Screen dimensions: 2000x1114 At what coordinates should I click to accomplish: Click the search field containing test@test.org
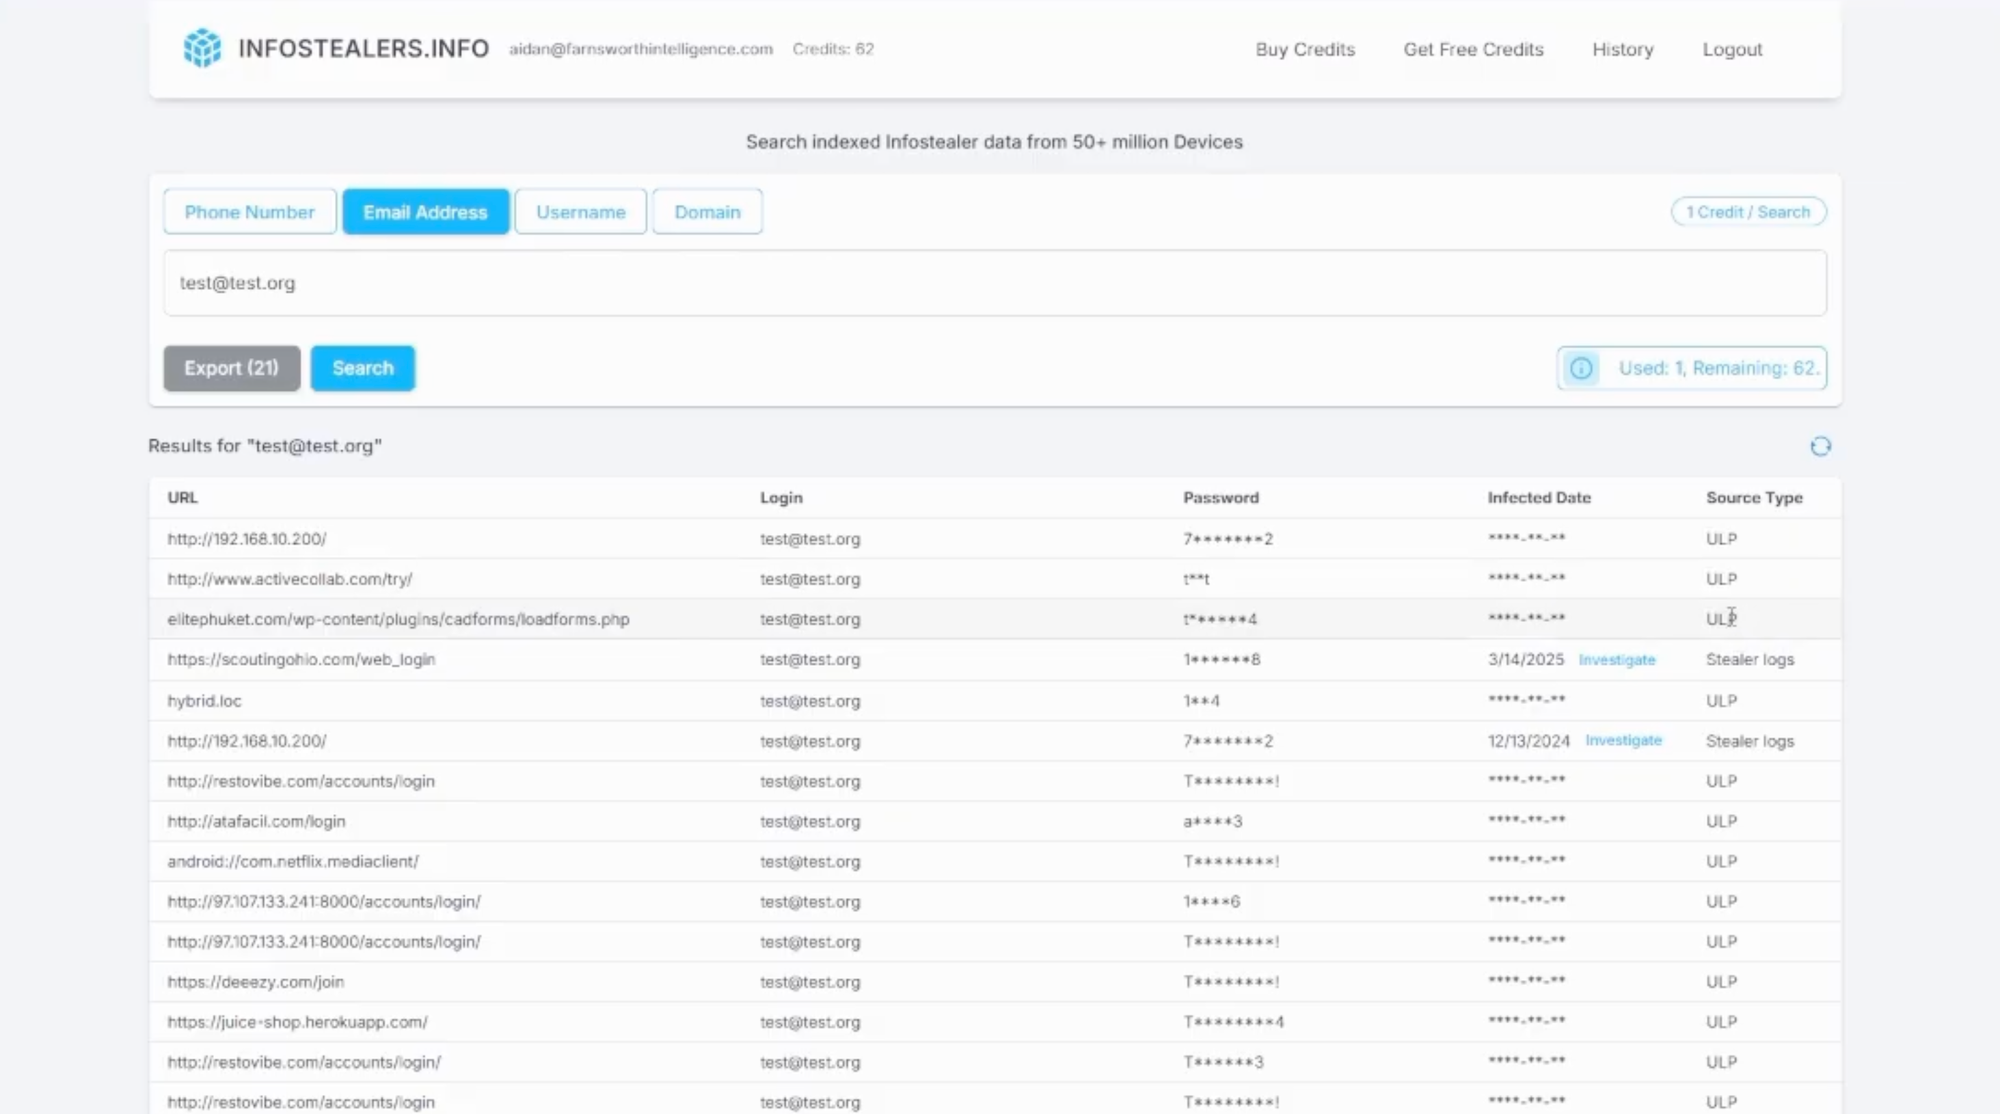[x=994, y=283]
